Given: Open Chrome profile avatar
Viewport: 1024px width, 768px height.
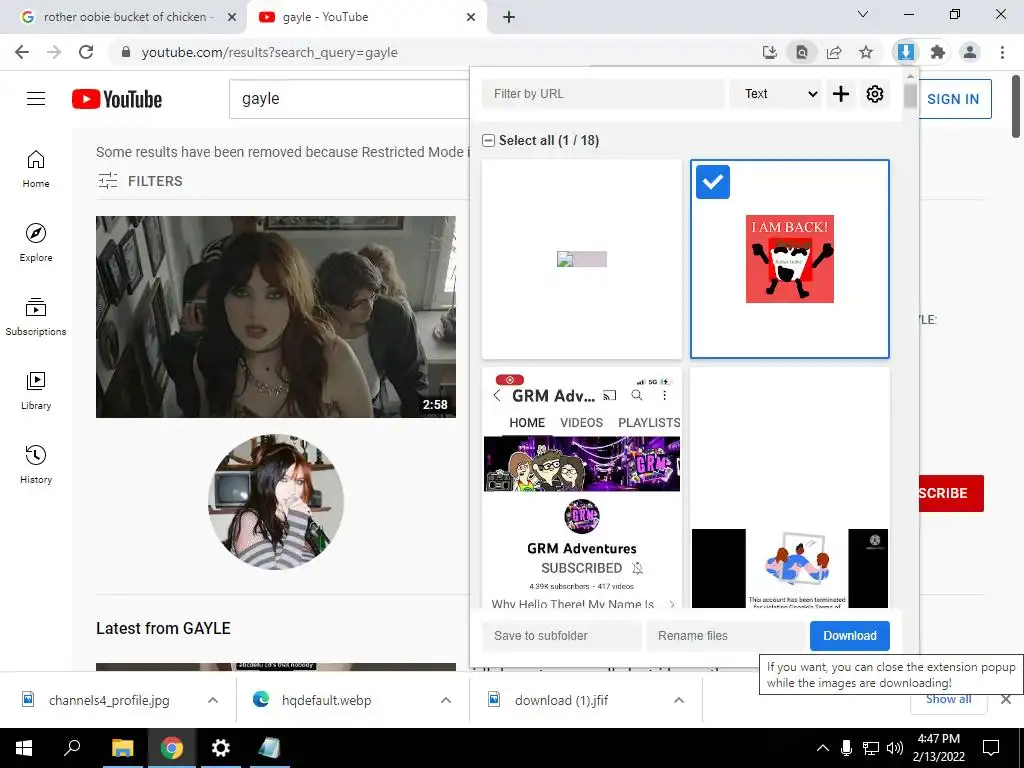Looking at the screenshot, I should [970, 52].
